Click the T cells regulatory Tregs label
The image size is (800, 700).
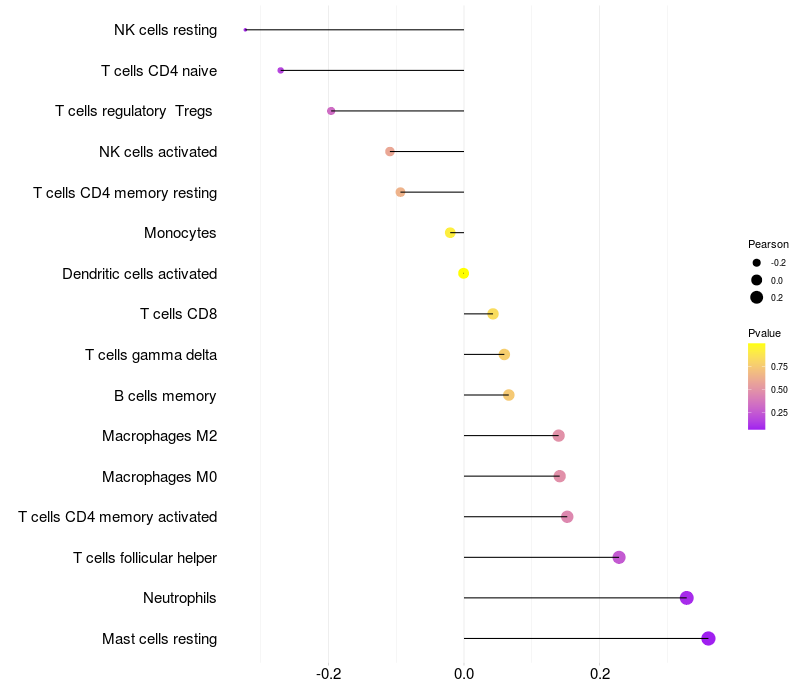click(x=133, y=111)
